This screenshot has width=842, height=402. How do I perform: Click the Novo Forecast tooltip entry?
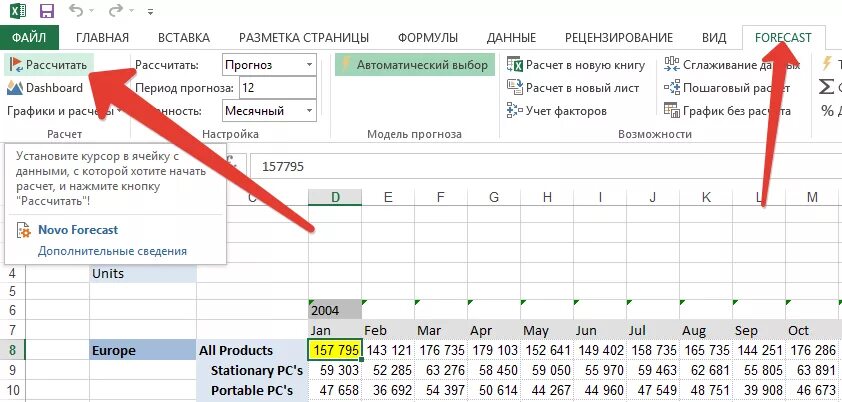[x=78, y=230]
